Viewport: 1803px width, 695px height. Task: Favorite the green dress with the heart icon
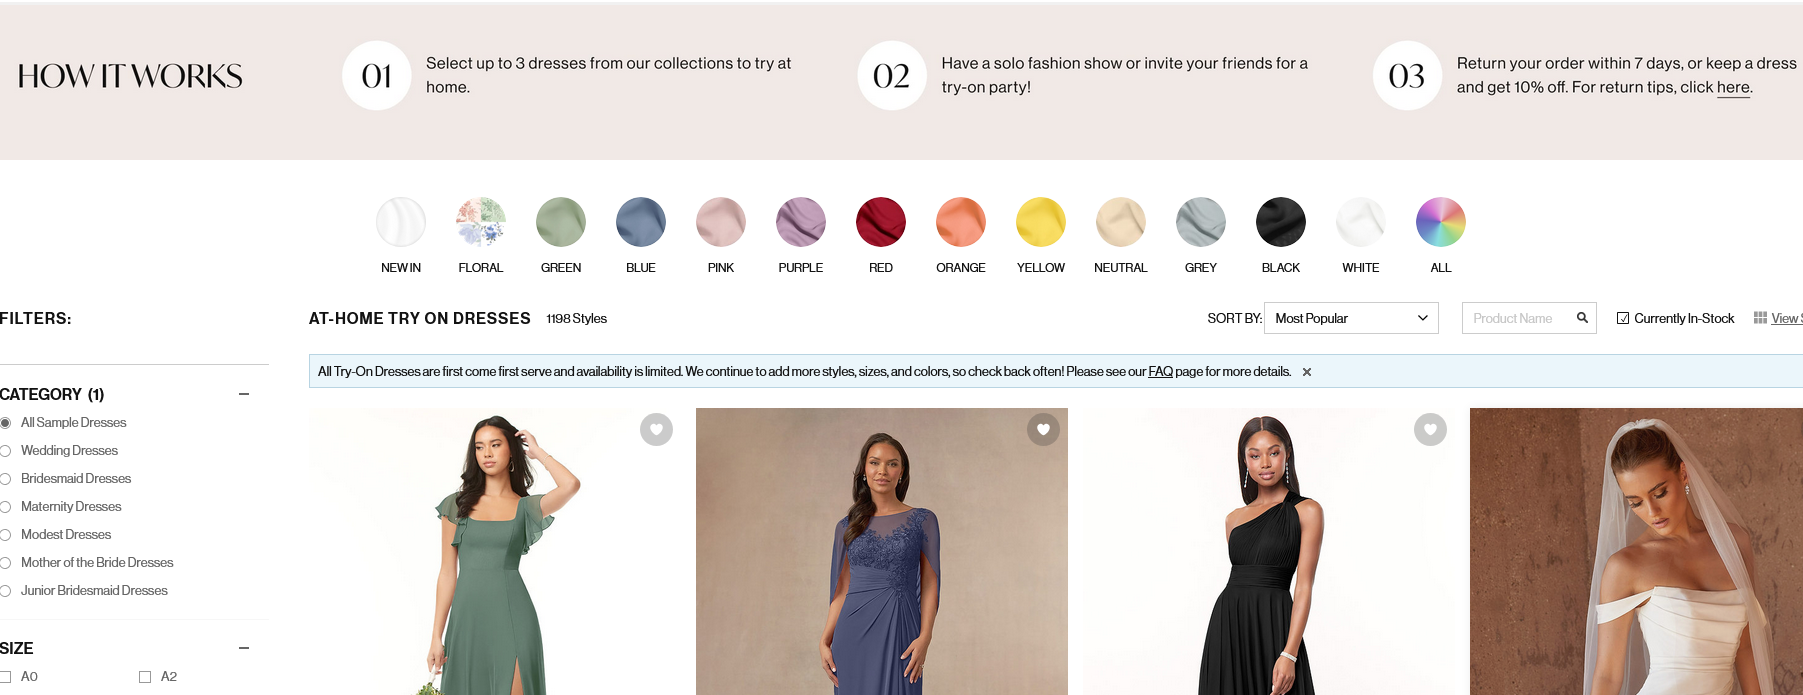[655, 429]
